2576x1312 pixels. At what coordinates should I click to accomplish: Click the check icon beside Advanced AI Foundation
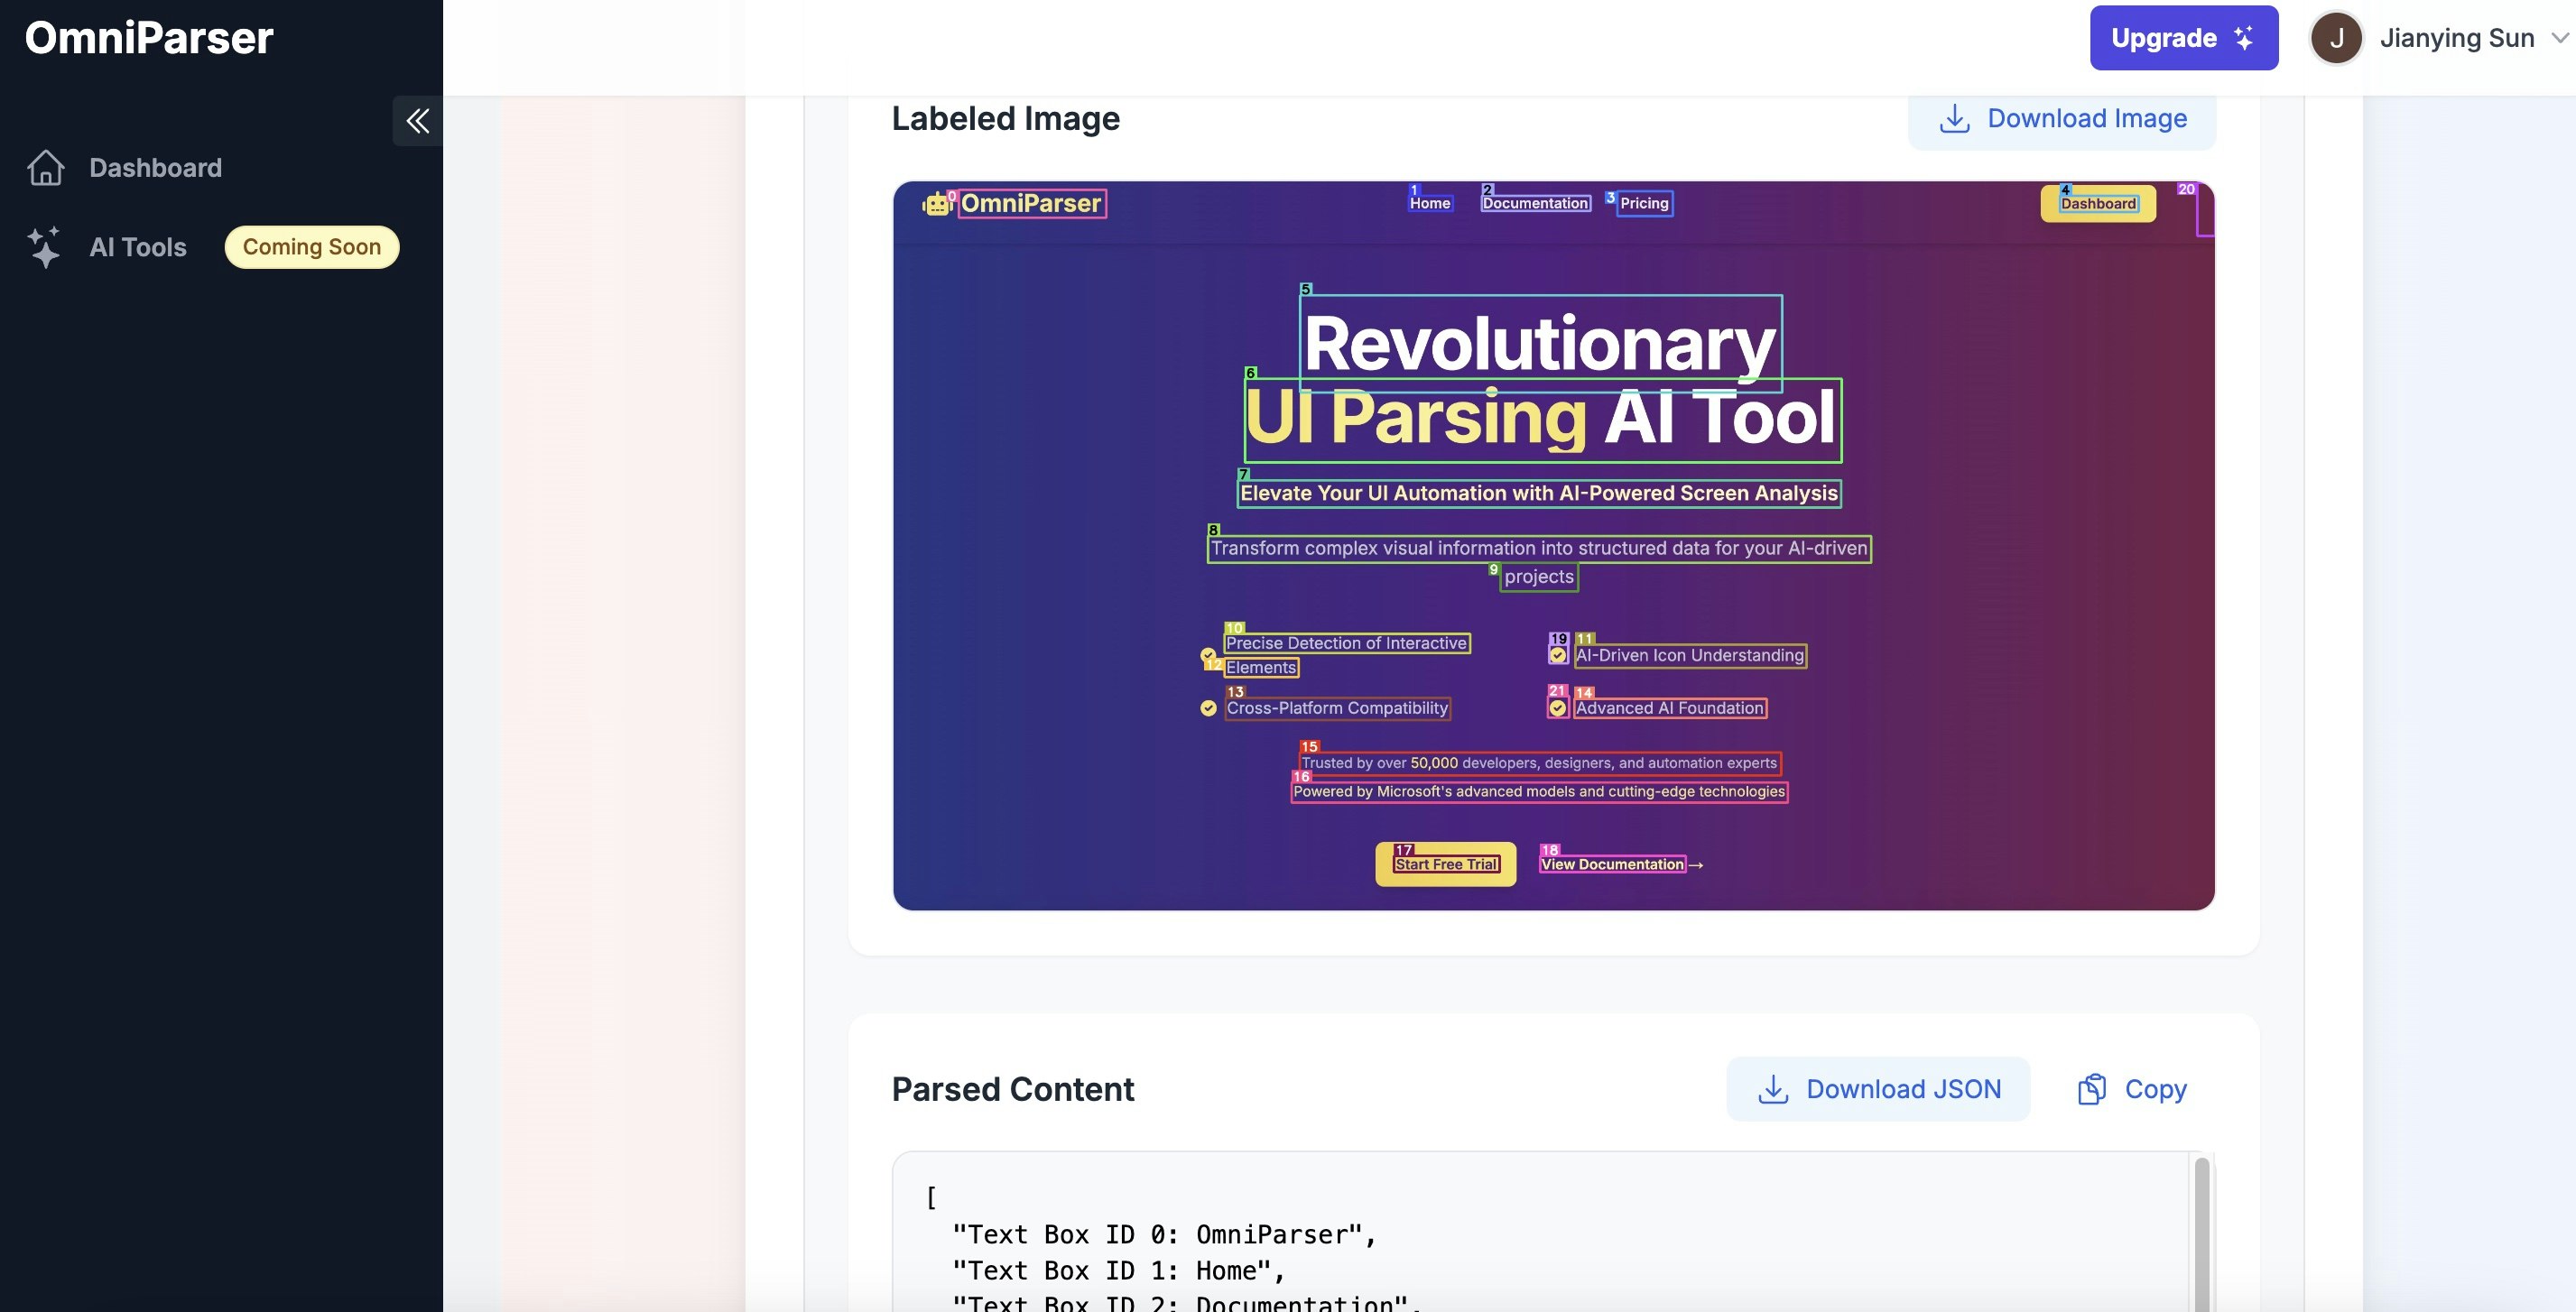[x=1558, y=708]
